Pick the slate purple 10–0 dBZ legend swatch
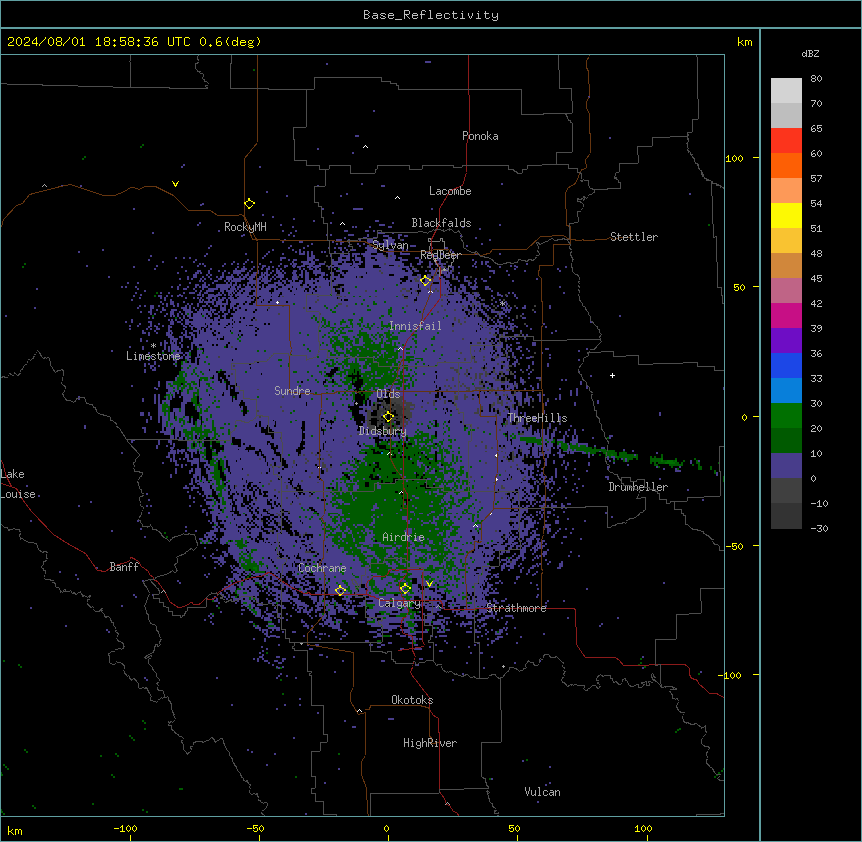Screen dimensions: 862x842 point(786,466)
